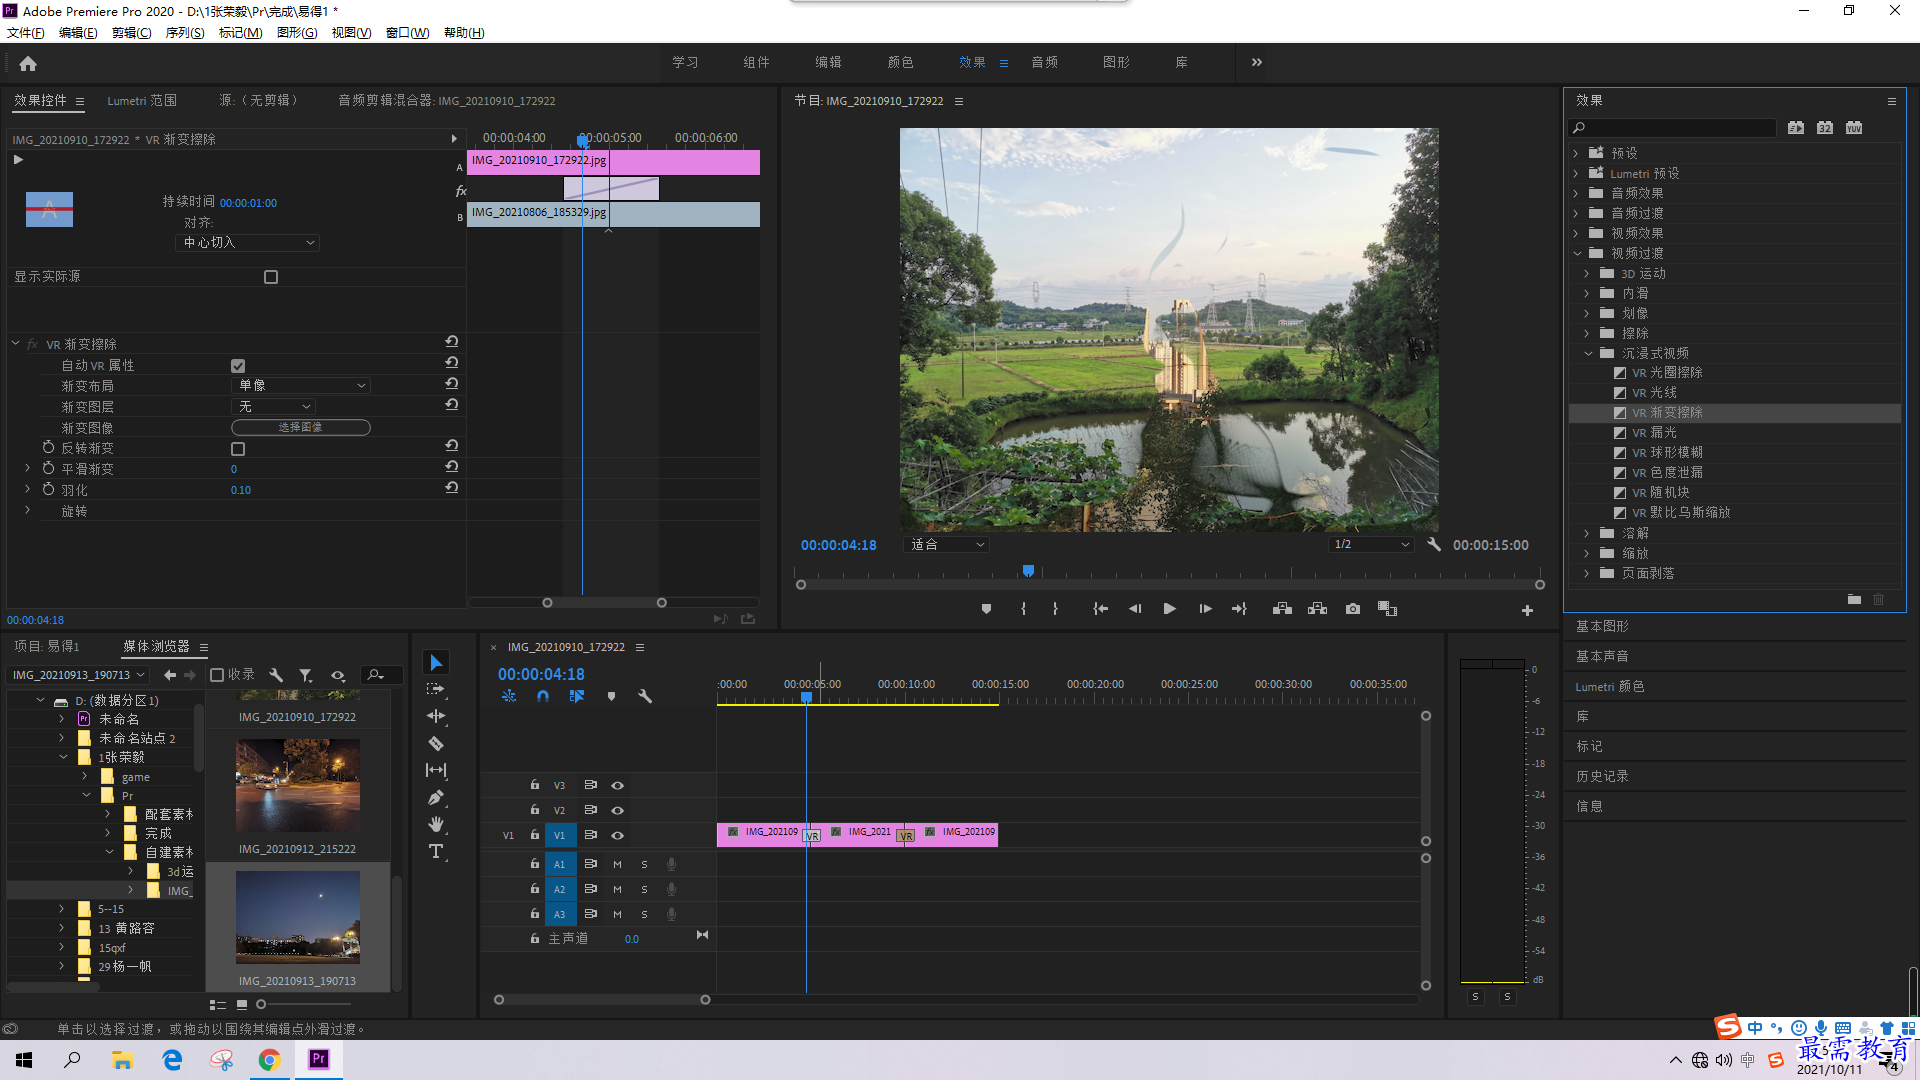1920x1080 pixels.
Task: Click effects search field
Action: click(x=1672, y=128)
